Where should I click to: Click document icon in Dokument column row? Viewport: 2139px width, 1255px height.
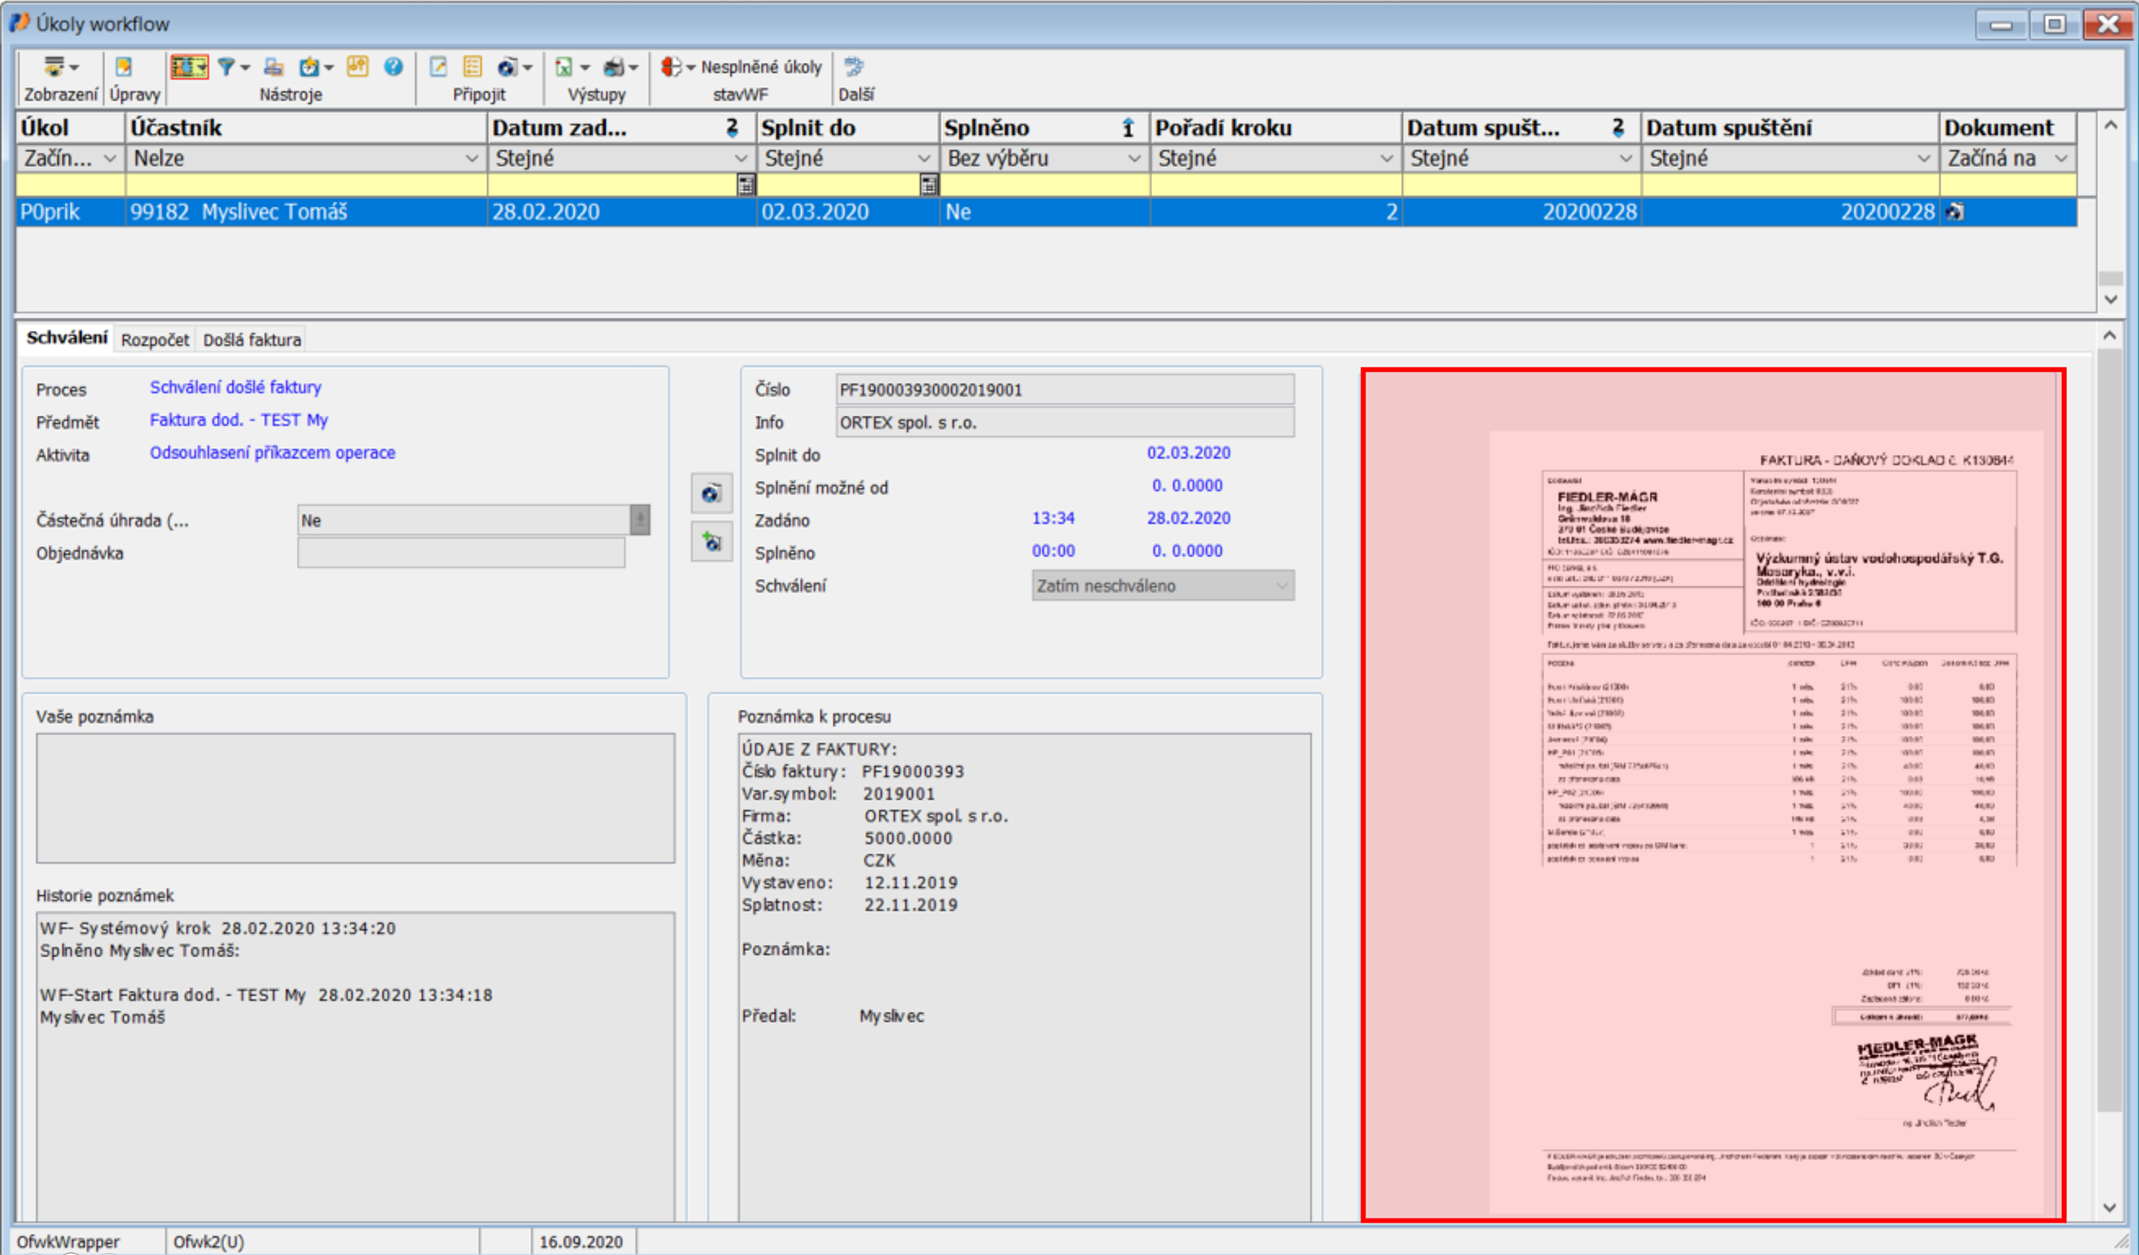coord(1955,212)
